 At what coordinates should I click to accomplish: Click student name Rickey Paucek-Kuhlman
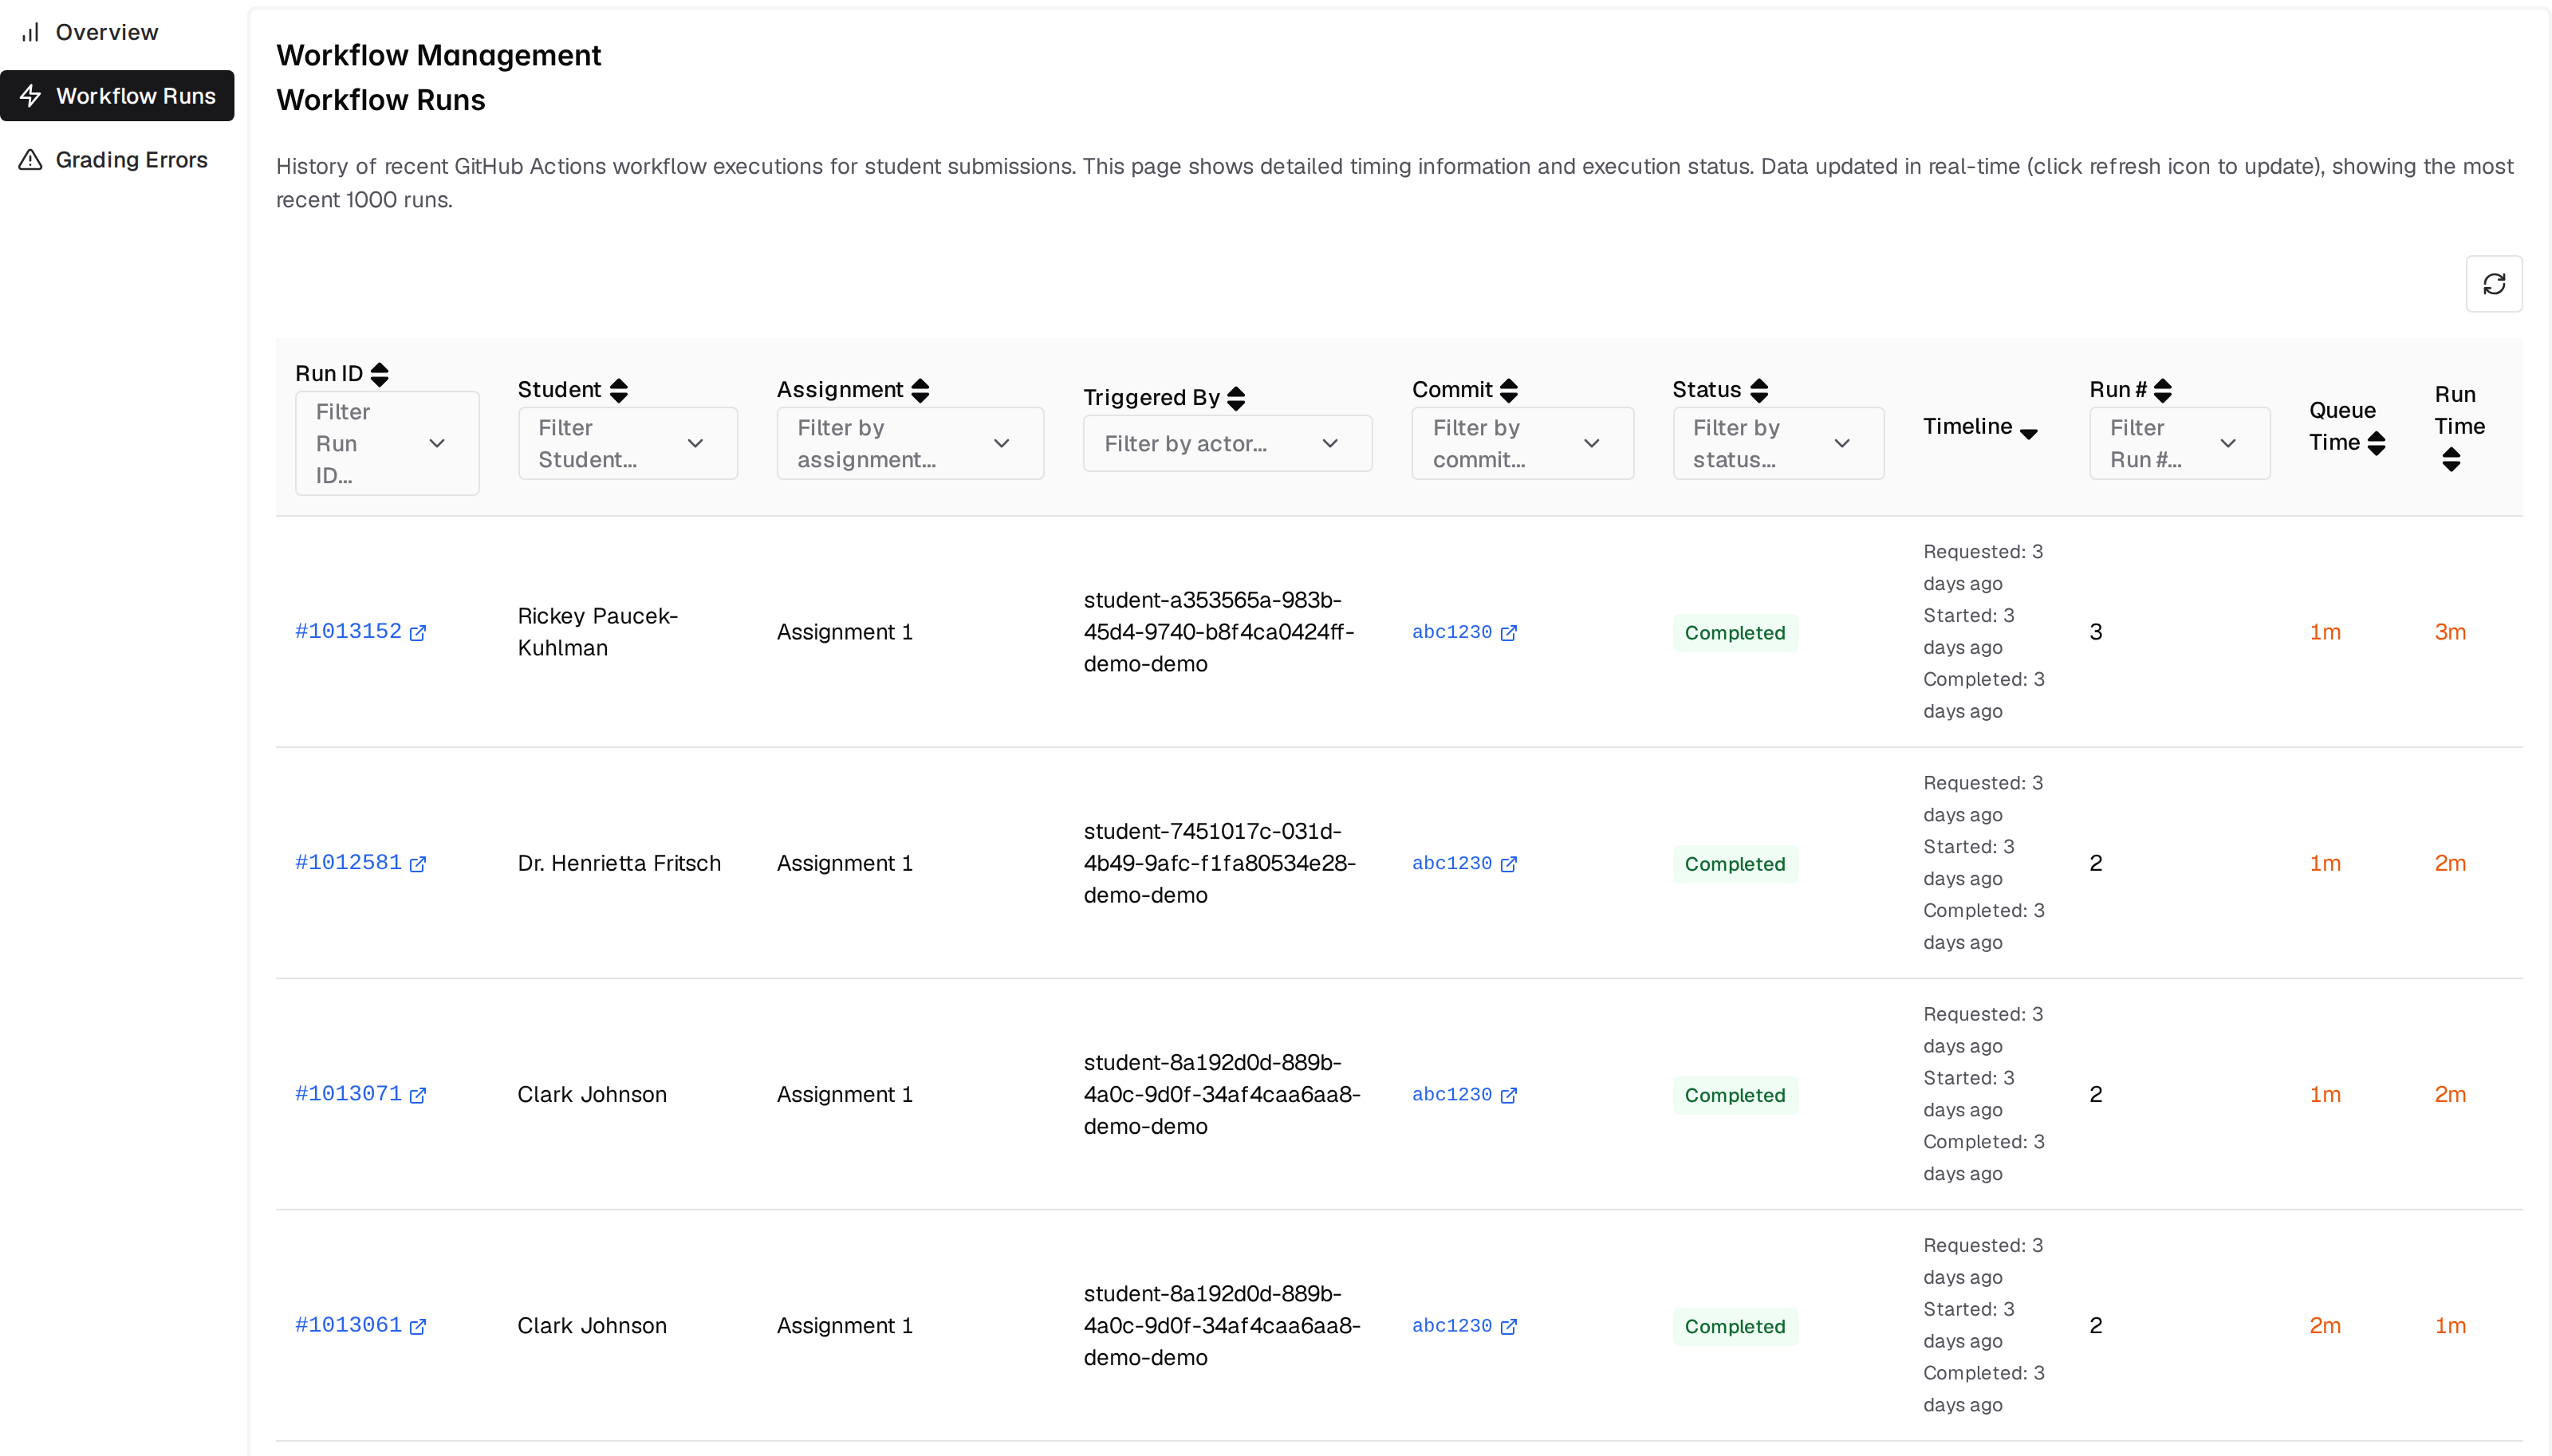click(x=598, y=632)
